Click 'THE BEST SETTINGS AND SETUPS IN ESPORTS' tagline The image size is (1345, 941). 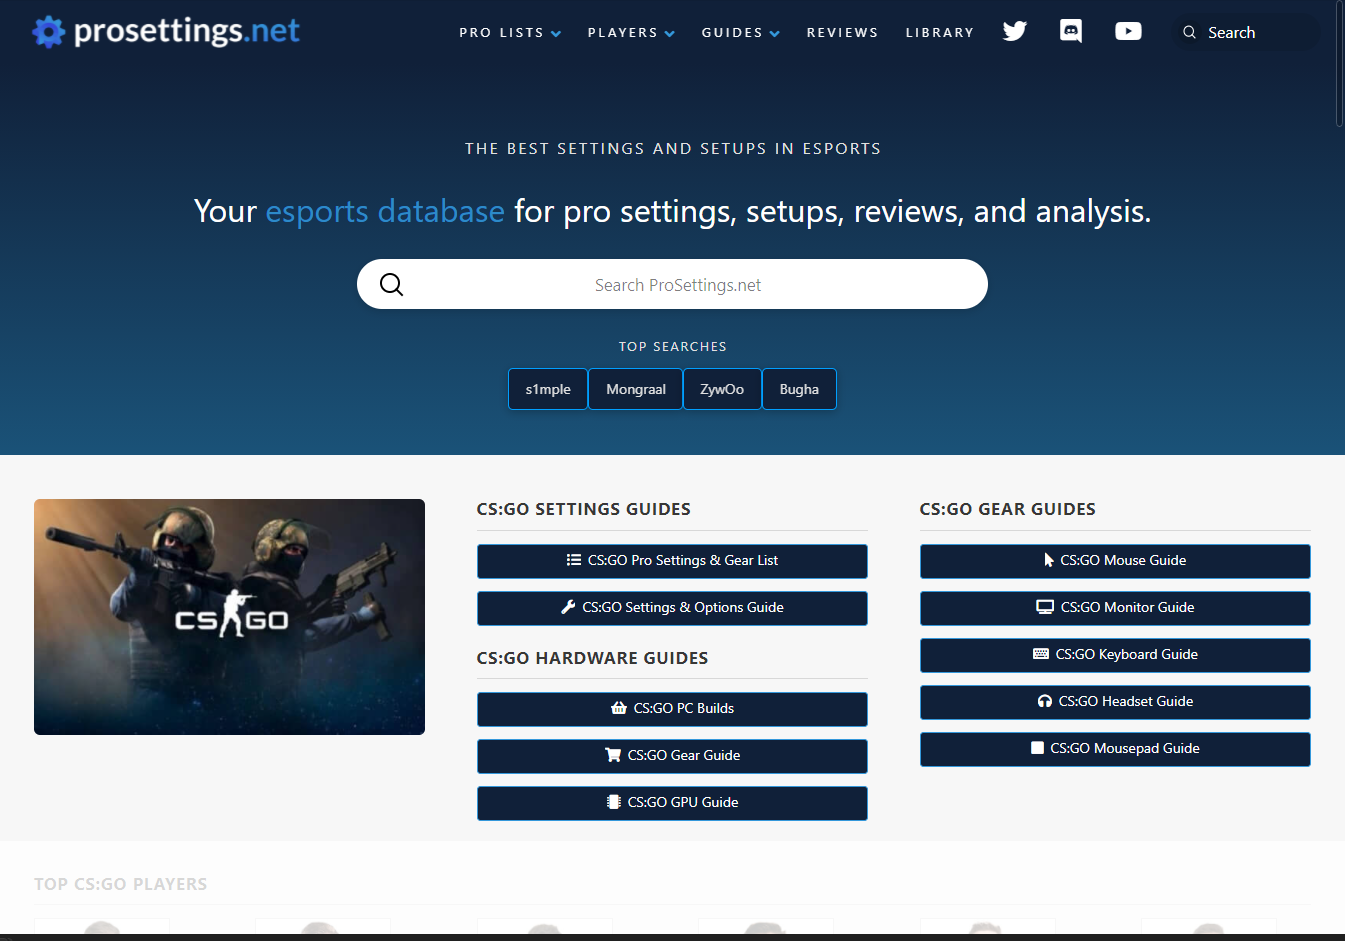click(x=673, y=149)
